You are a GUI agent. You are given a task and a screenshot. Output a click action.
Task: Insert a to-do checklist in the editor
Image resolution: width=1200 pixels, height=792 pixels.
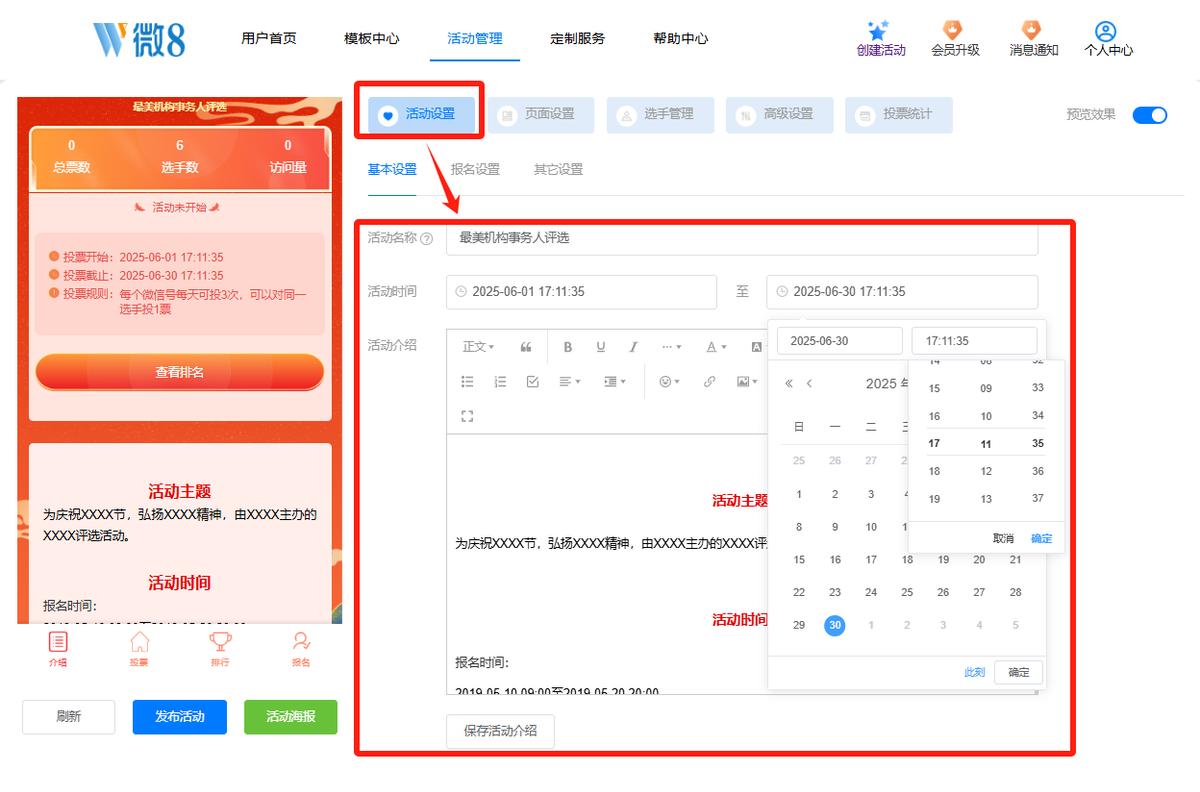point(532,381)
